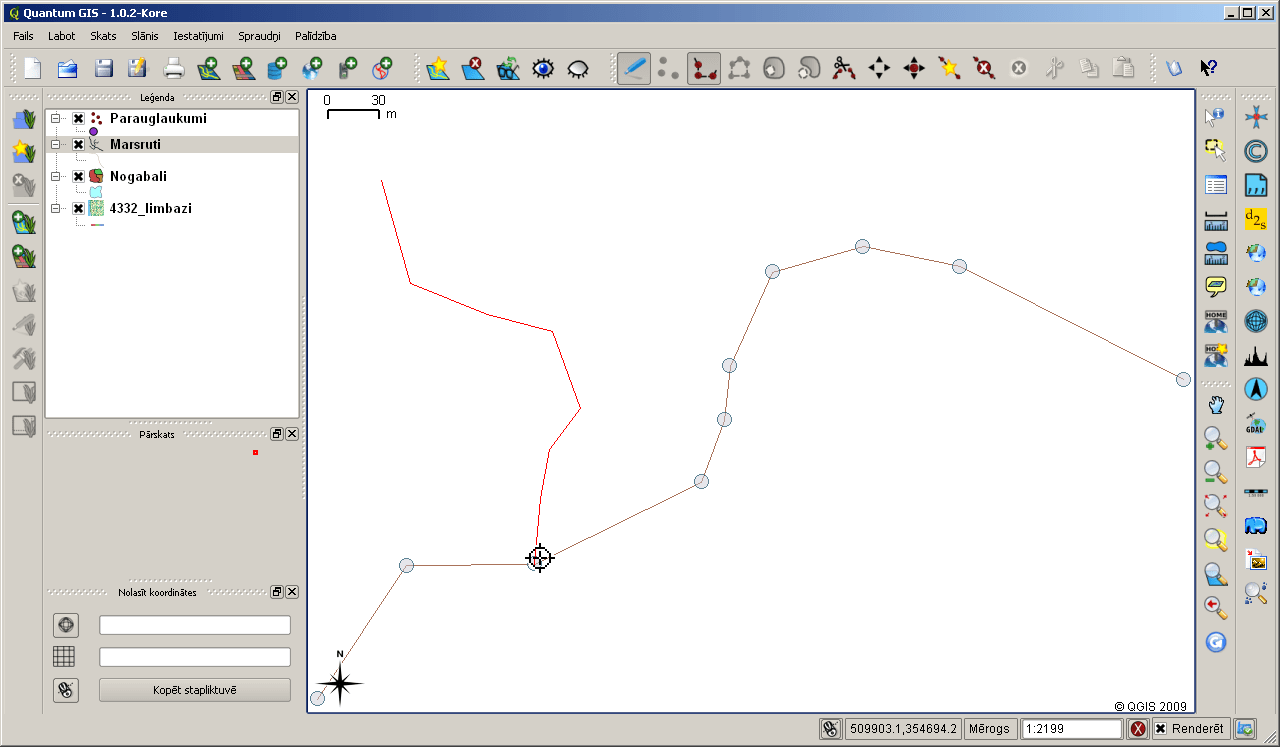Refresh the map with blue circular icon
This screenshot has width=1280, height=747.
[1215, 642]
